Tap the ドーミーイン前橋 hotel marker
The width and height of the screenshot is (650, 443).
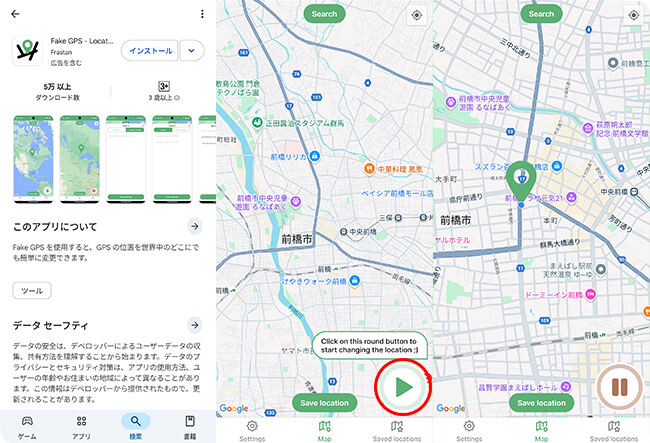(x=591, y=294)
